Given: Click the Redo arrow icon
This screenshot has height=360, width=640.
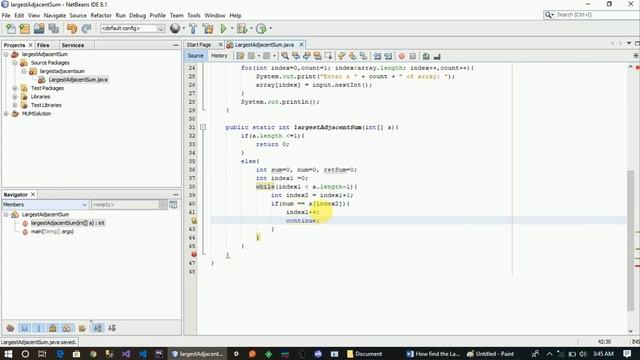Looking at the screenshot, I should click(86, 29).
